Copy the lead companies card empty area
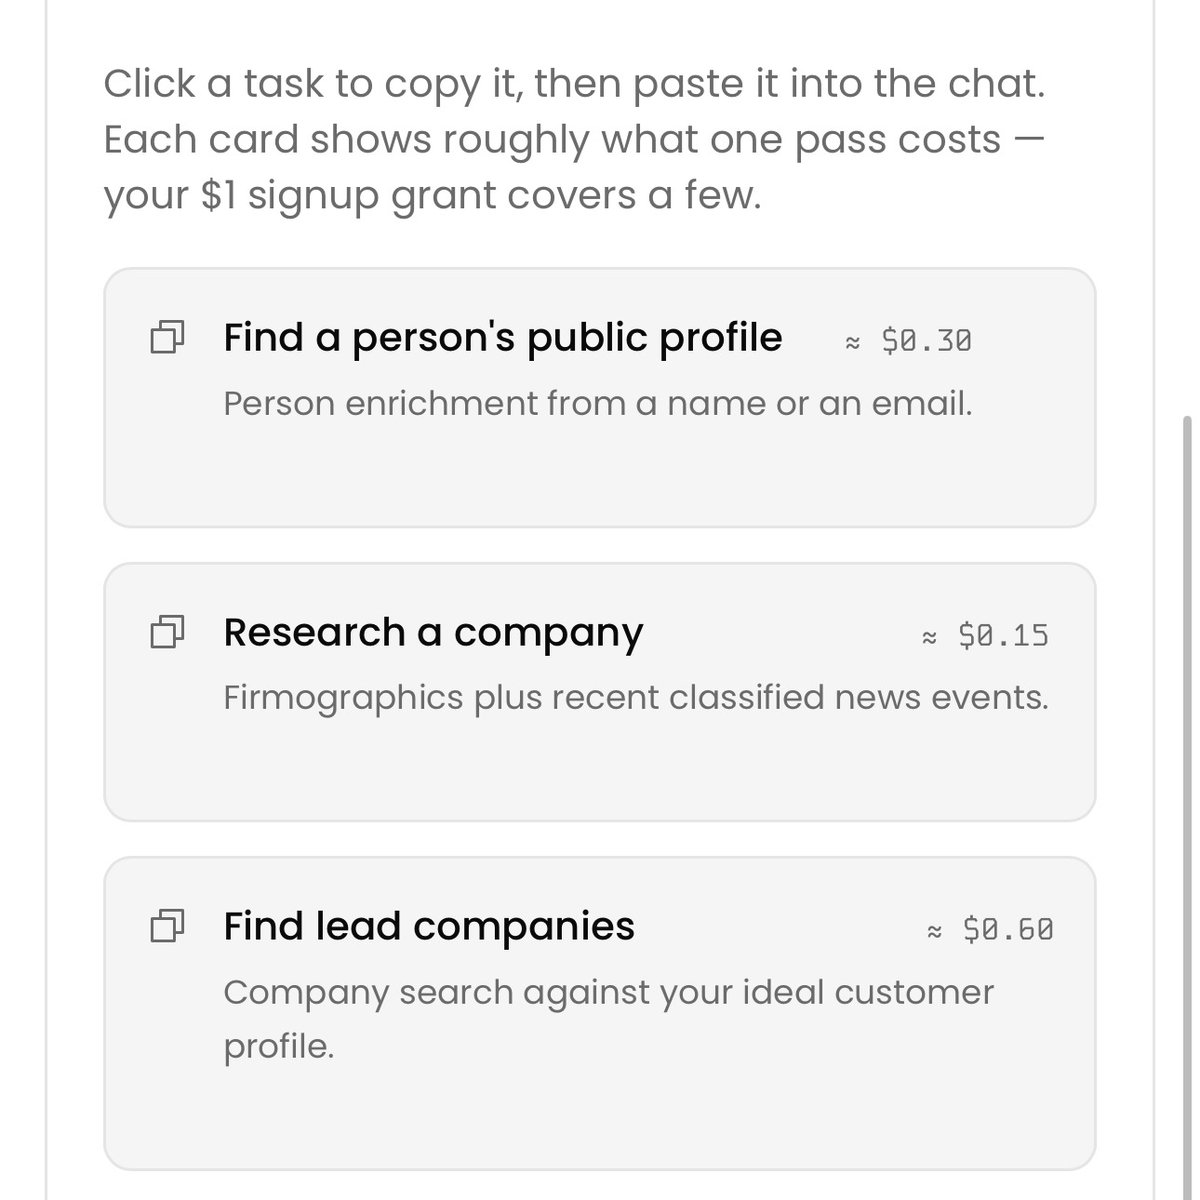Image resolution: width=1200 pixels, height=1200 pixels. 600,1115
